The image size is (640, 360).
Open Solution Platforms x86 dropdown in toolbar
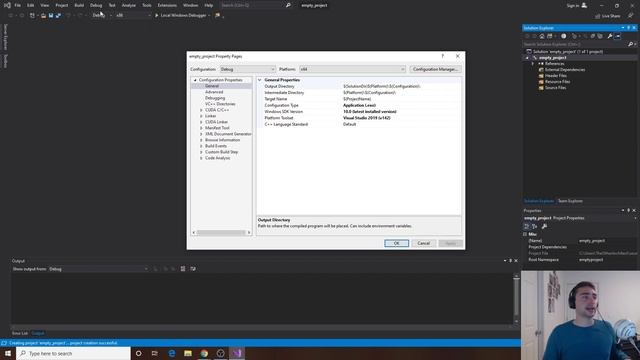133,16
